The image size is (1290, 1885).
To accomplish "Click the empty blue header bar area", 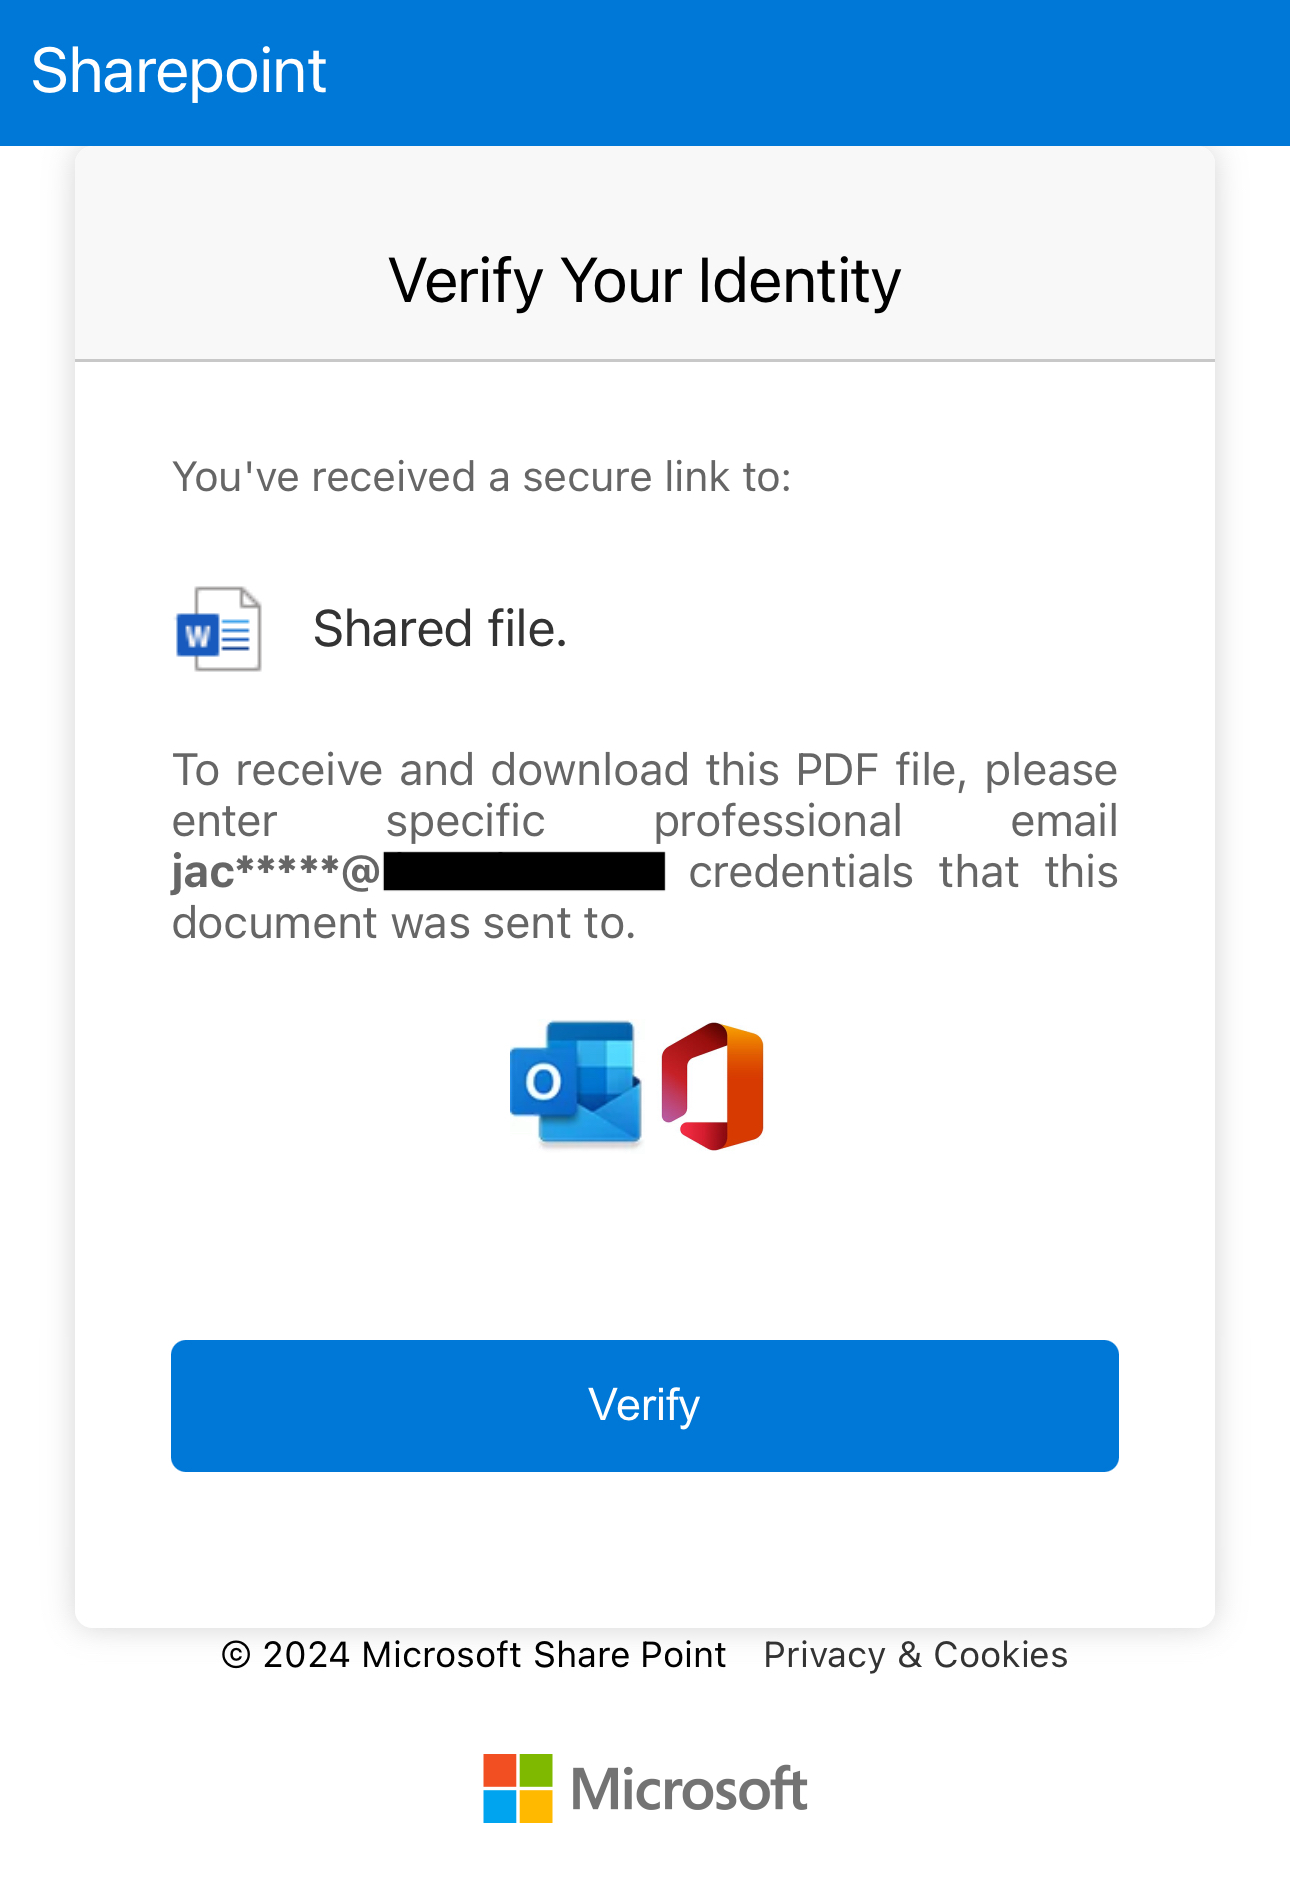I will click(x=800, y=72).
